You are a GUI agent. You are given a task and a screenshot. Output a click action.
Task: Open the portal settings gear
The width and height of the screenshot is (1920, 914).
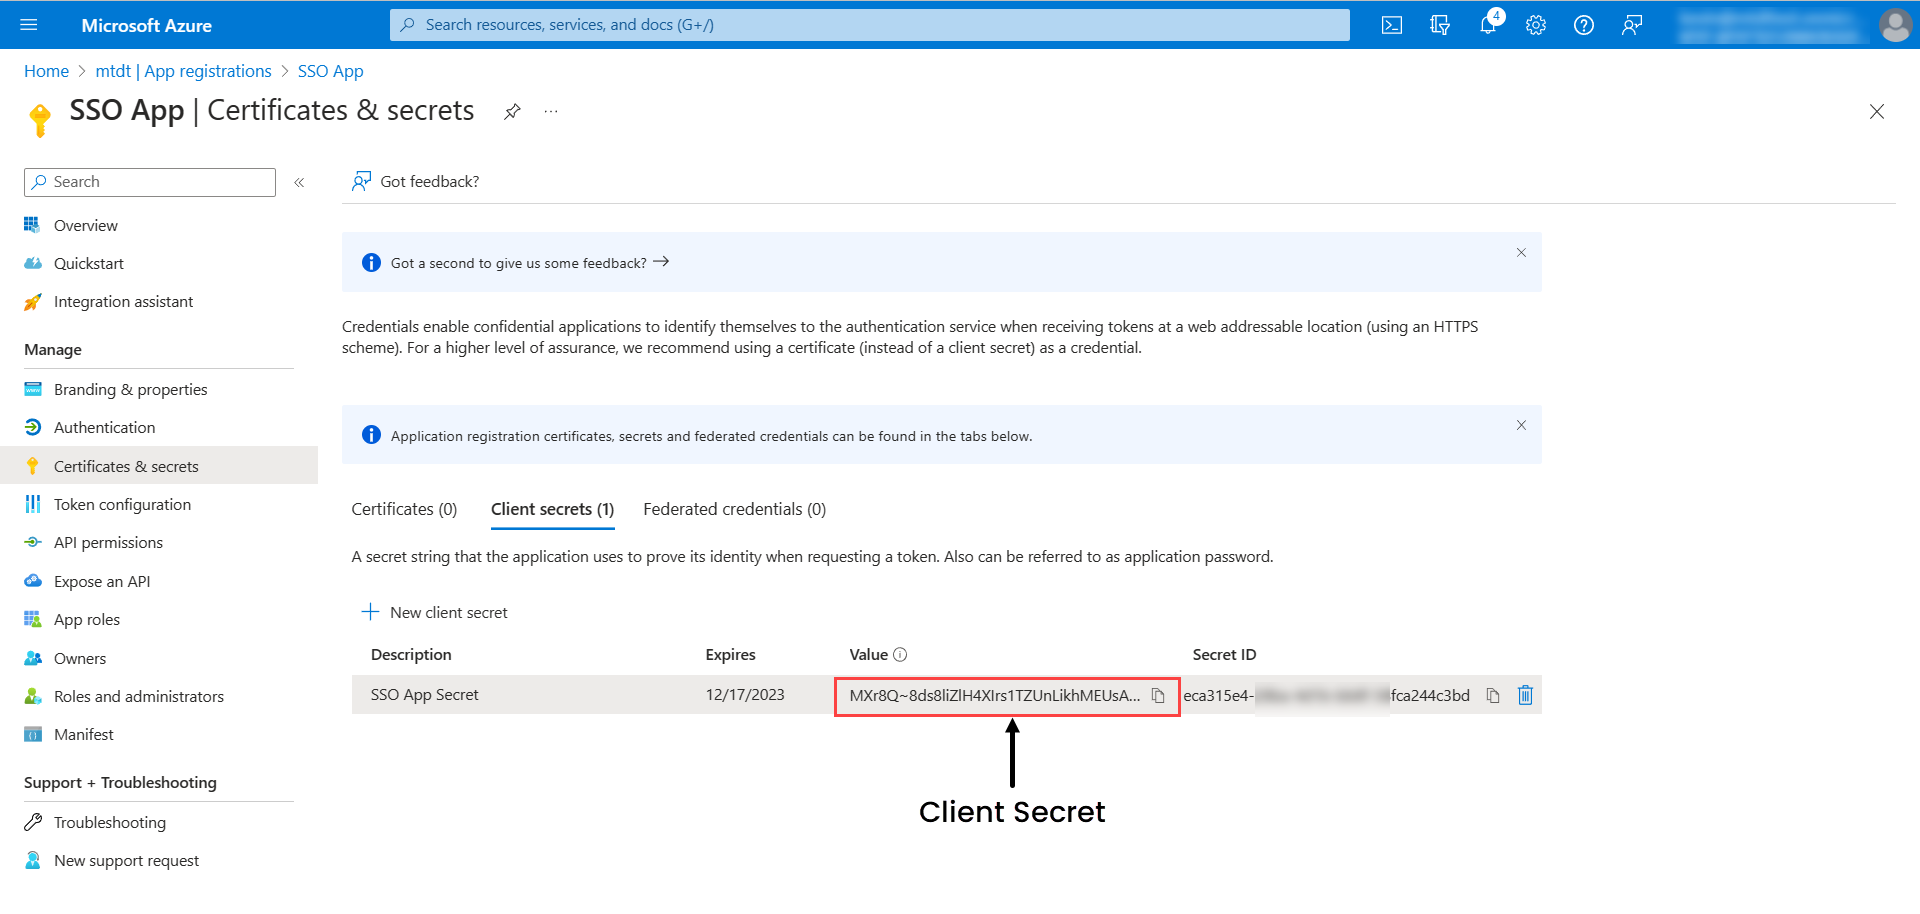(1536, 25)
